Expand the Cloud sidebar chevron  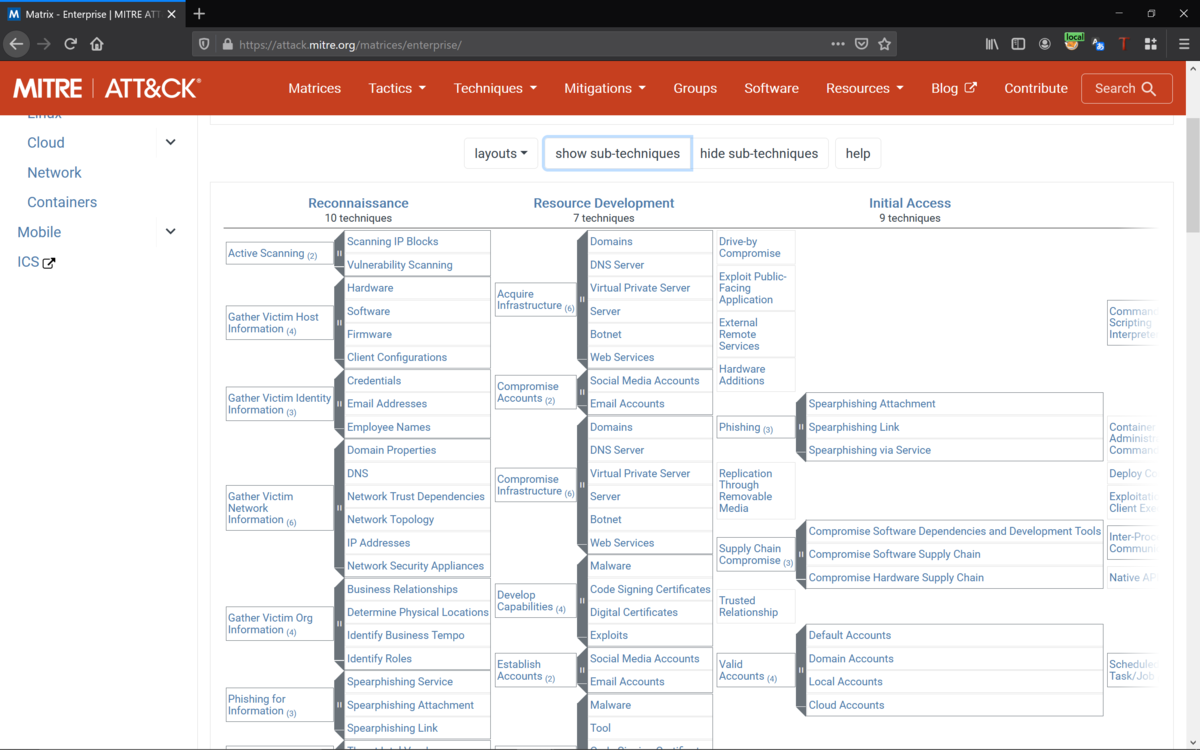(x=170, y=142)
